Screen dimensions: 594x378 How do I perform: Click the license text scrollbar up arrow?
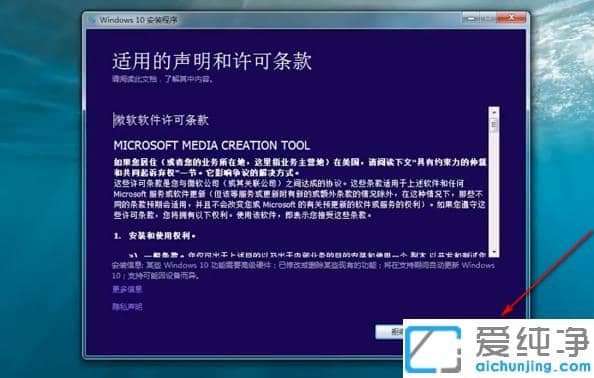pyautogui.click(x=494, y=112)
